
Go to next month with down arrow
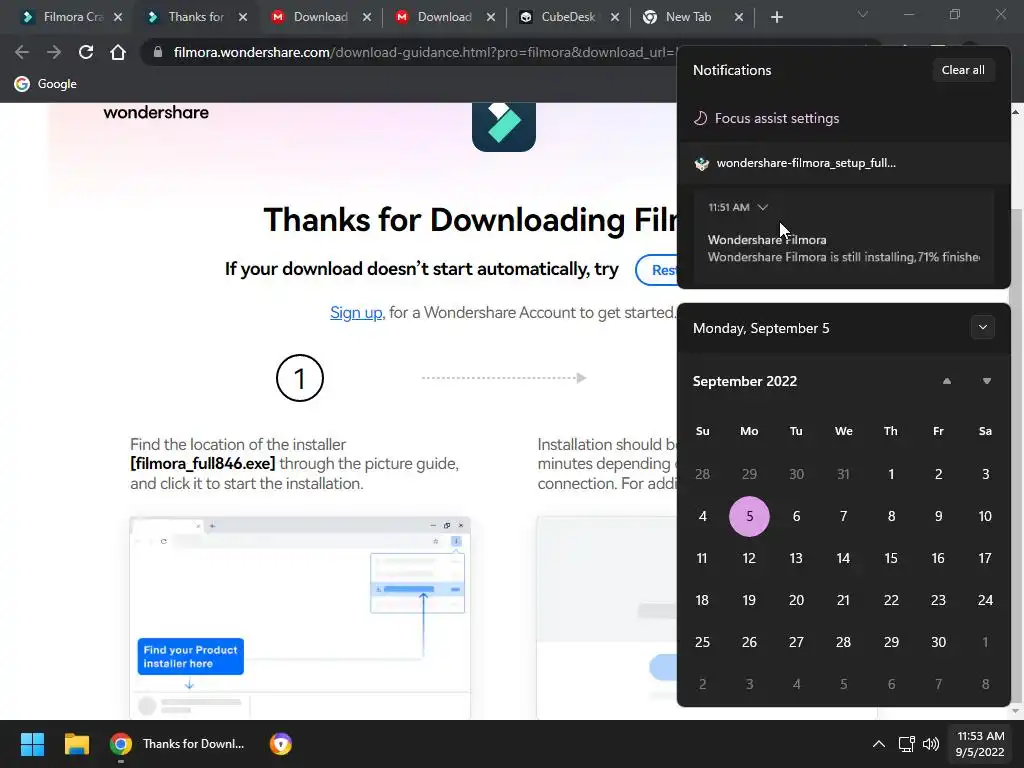(x=987, y=381)
